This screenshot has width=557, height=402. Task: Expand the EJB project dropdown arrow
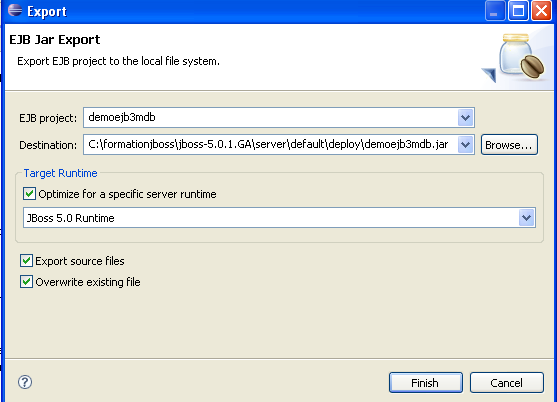465,118
